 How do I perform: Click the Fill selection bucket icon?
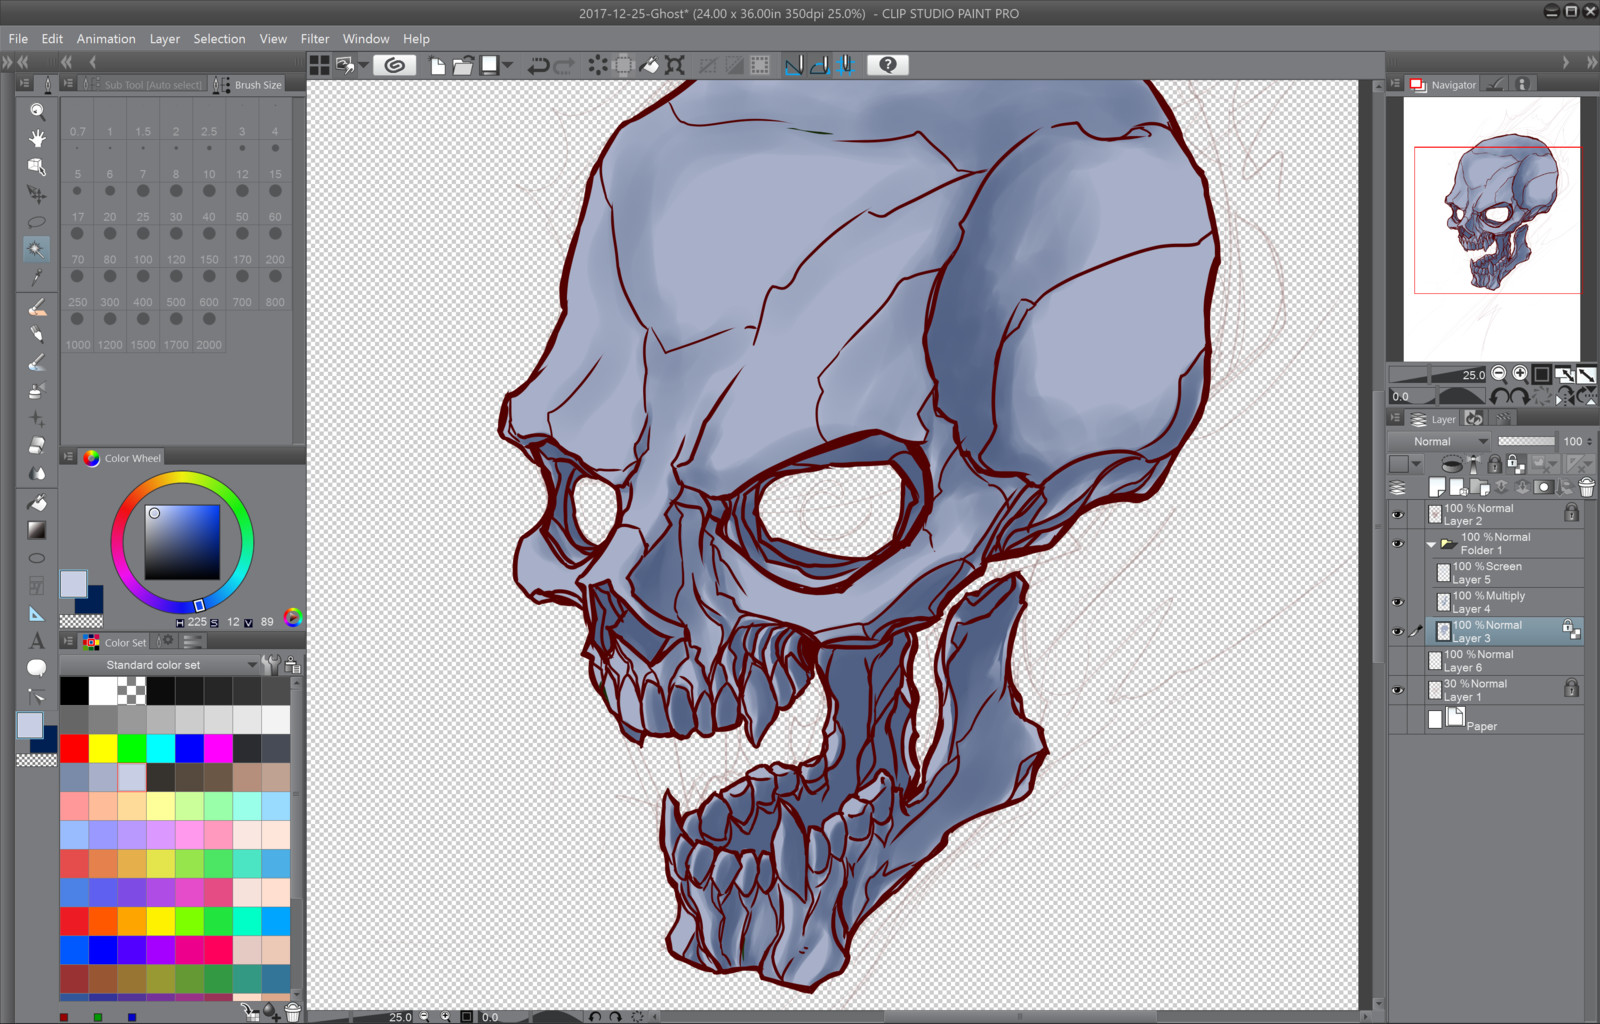coord(649,65)
